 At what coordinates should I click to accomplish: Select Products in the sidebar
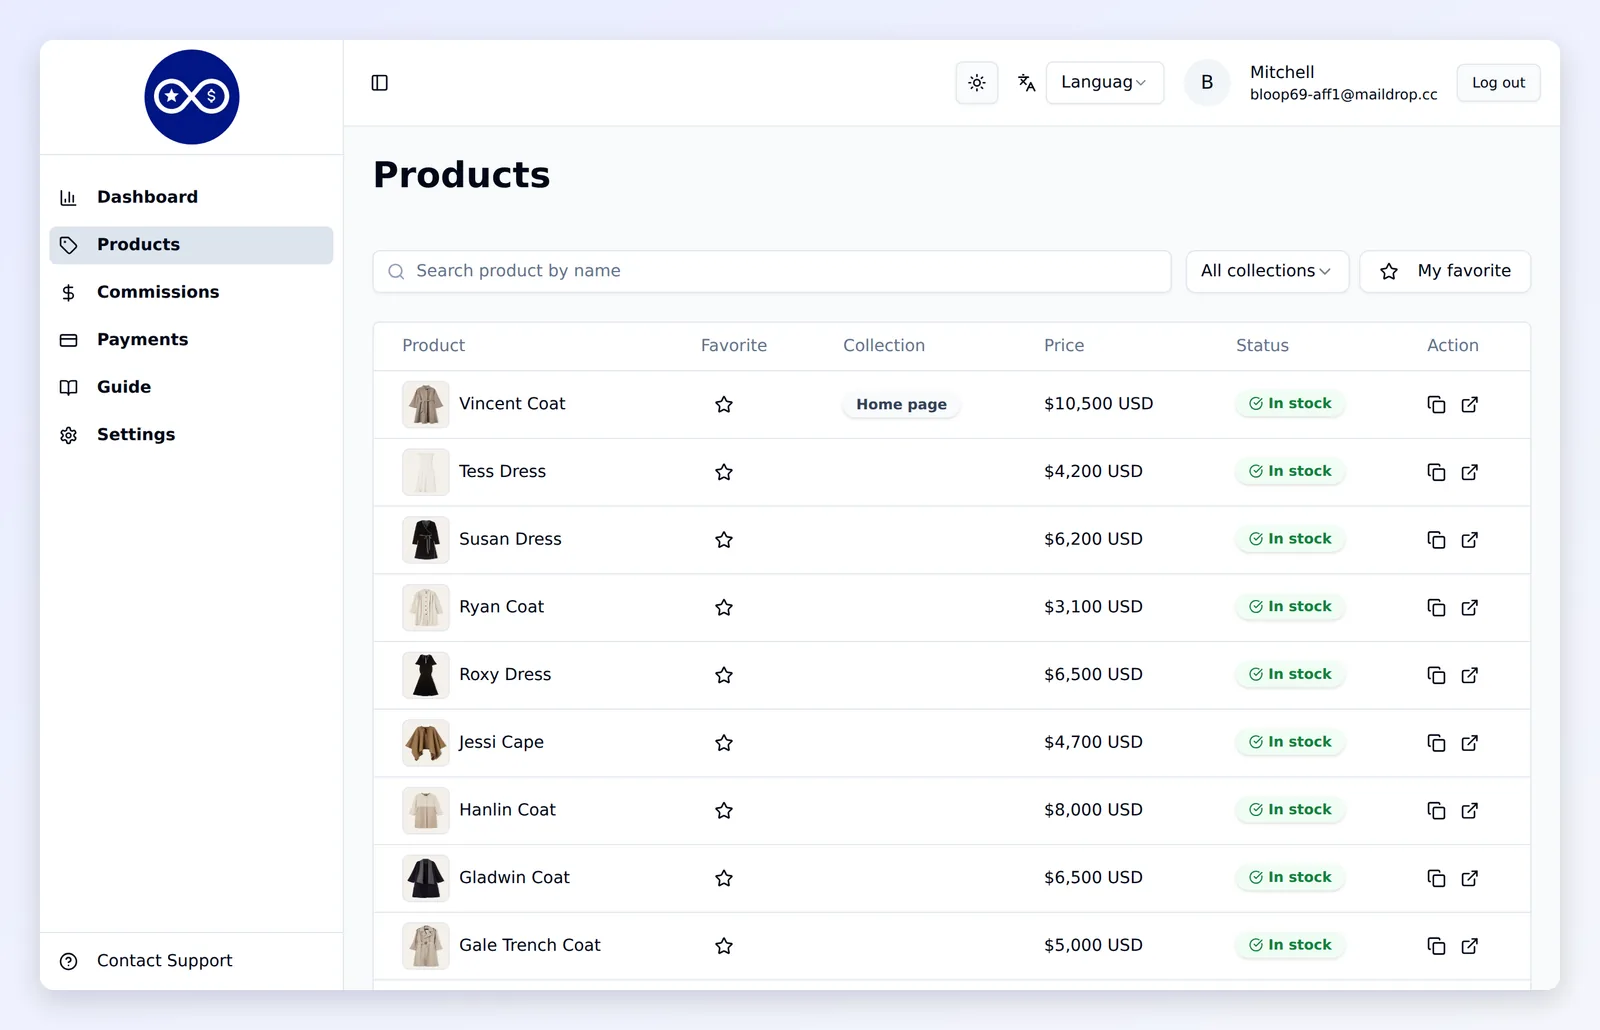(x=191, y=245)
